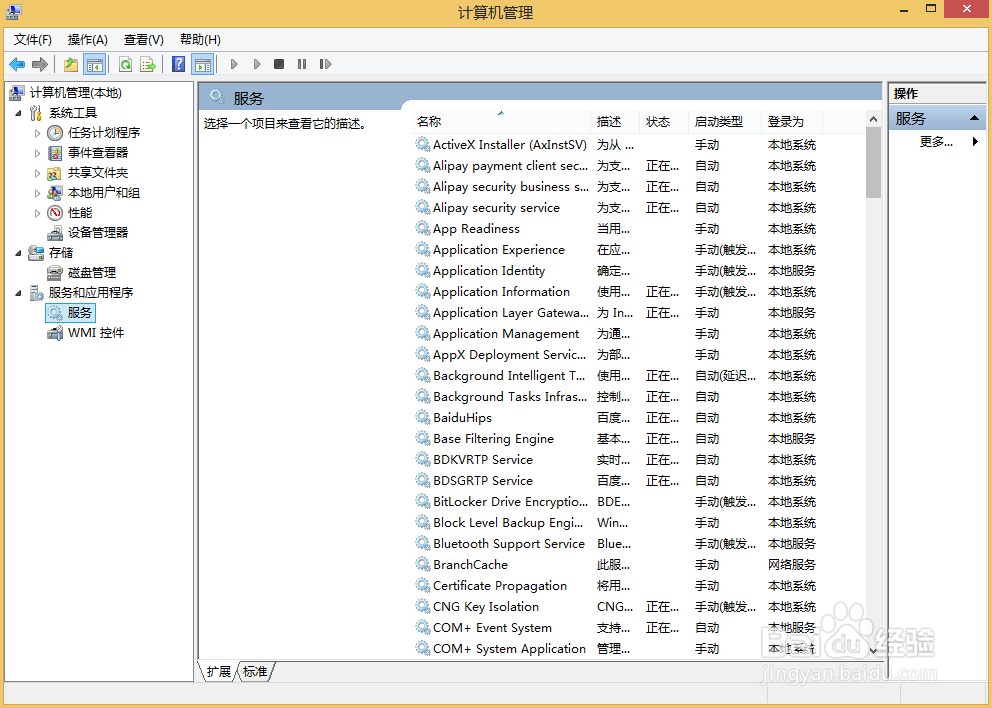Expand the 性能 tree node

pyautogui.click(x=37, y=213)
